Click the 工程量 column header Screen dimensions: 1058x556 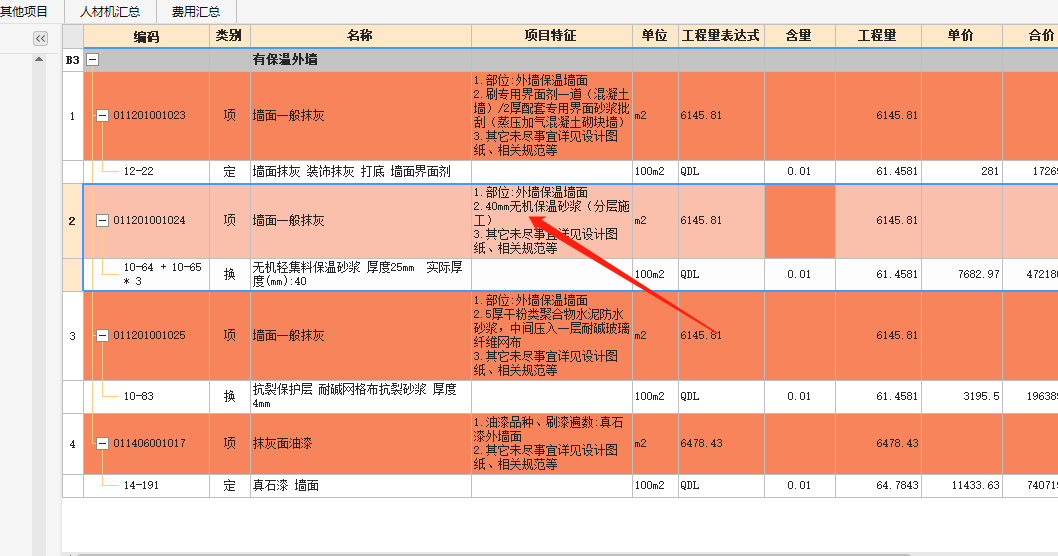pyautogui.click(x=878, y=36)
